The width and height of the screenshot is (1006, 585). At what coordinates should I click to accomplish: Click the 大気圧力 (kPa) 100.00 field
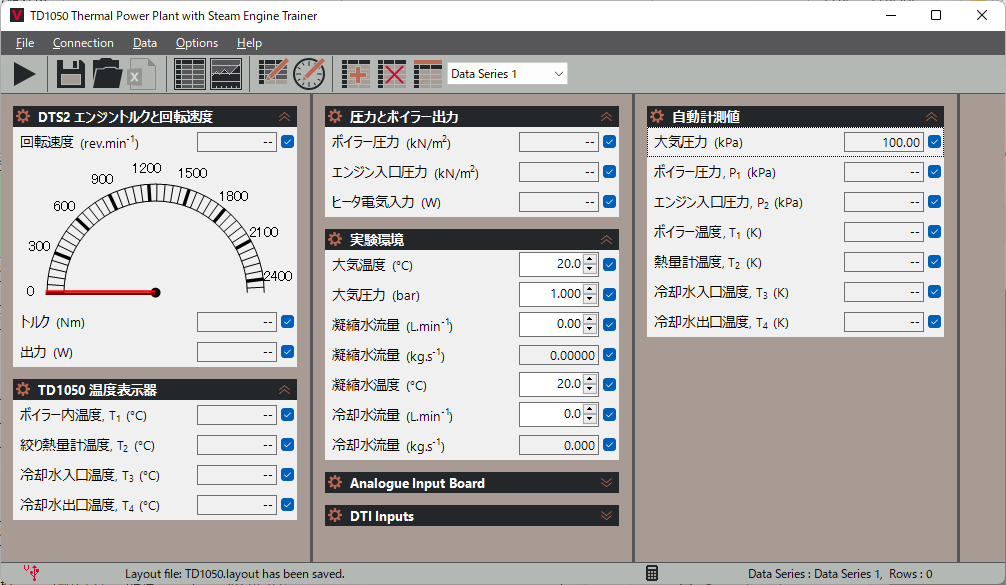(x=883, y=142)
